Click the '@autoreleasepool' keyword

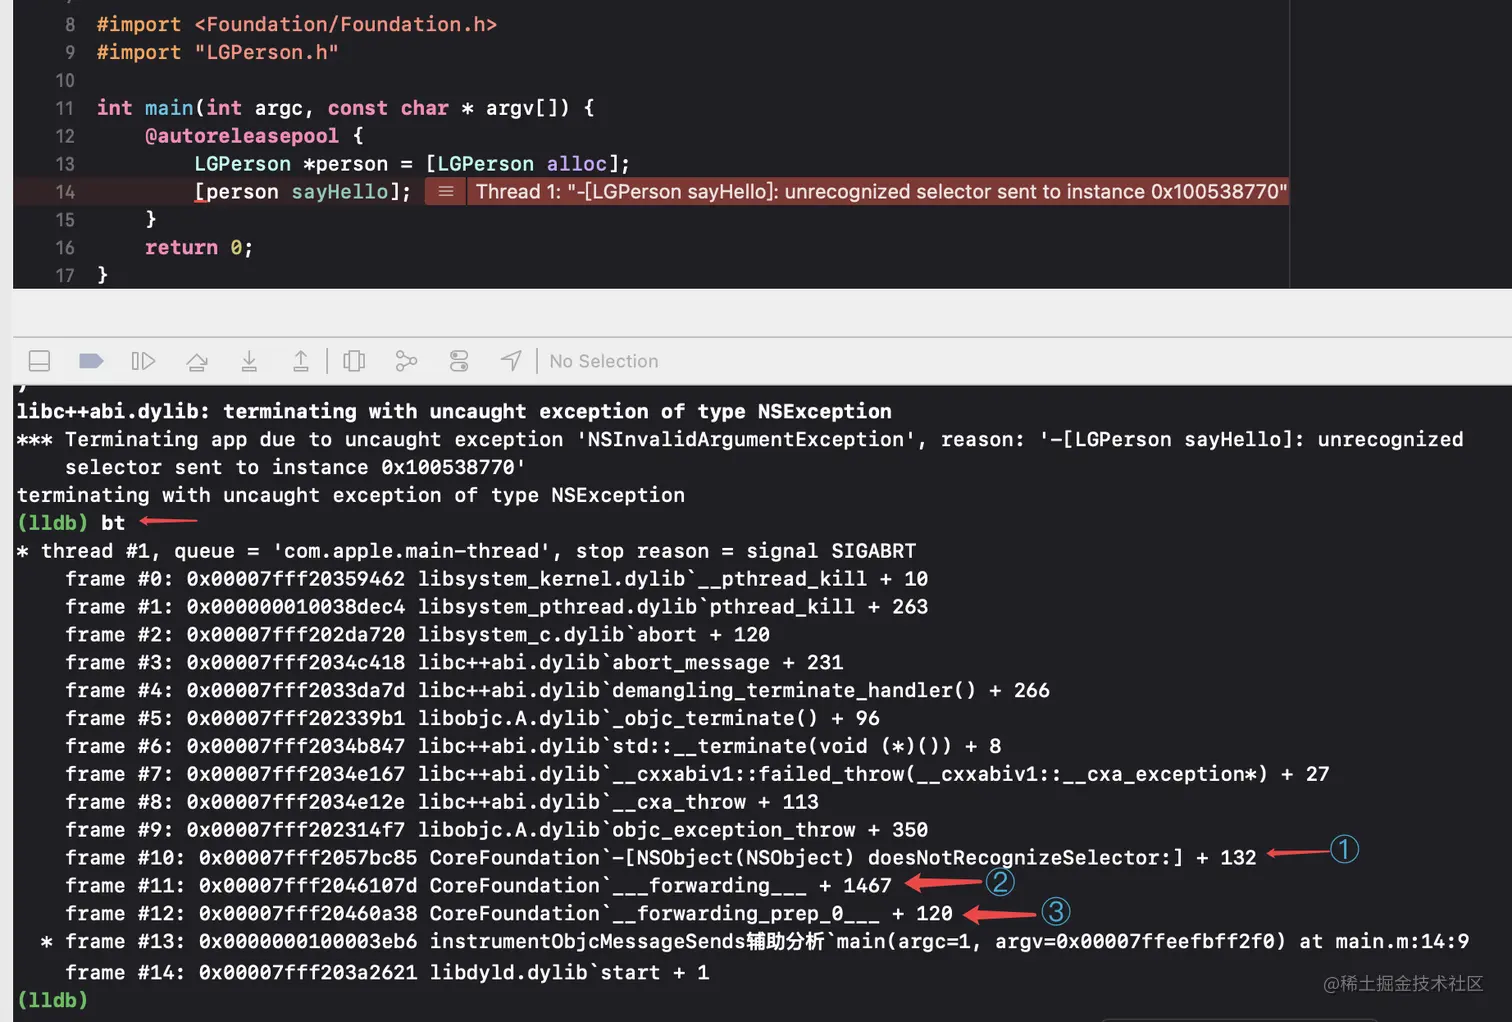click(x=242, y=136)
